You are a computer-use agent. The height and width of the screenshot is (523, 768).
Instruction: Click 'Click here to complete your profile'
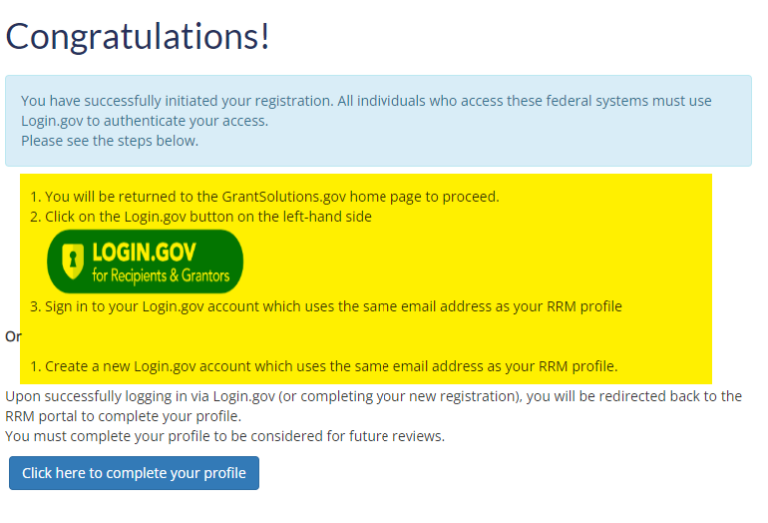(134, 473)
